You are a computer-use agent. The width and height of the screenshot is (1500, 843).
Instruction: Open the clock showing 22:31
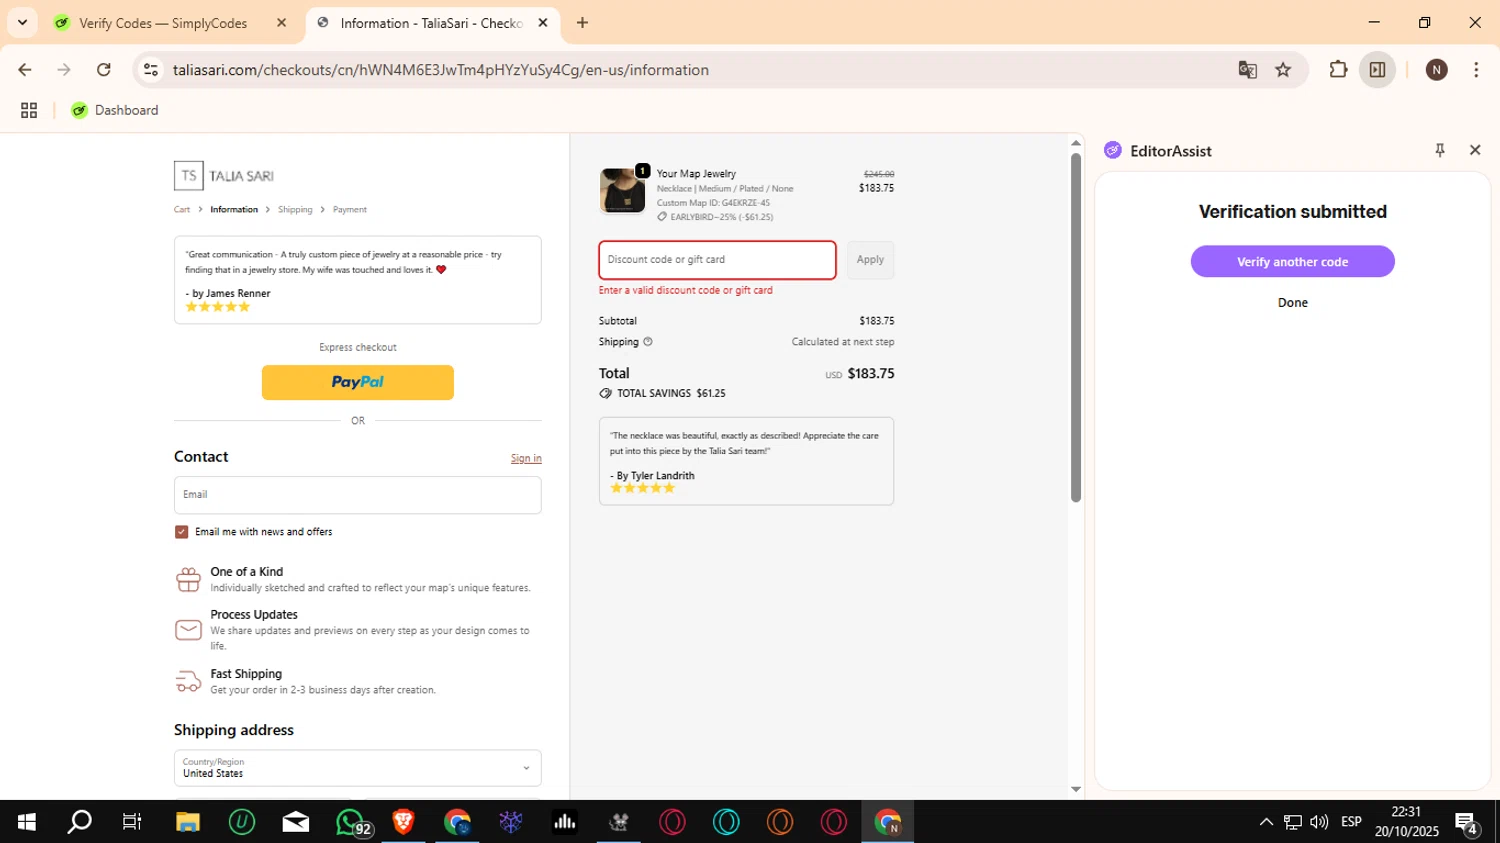point(1406,822)
